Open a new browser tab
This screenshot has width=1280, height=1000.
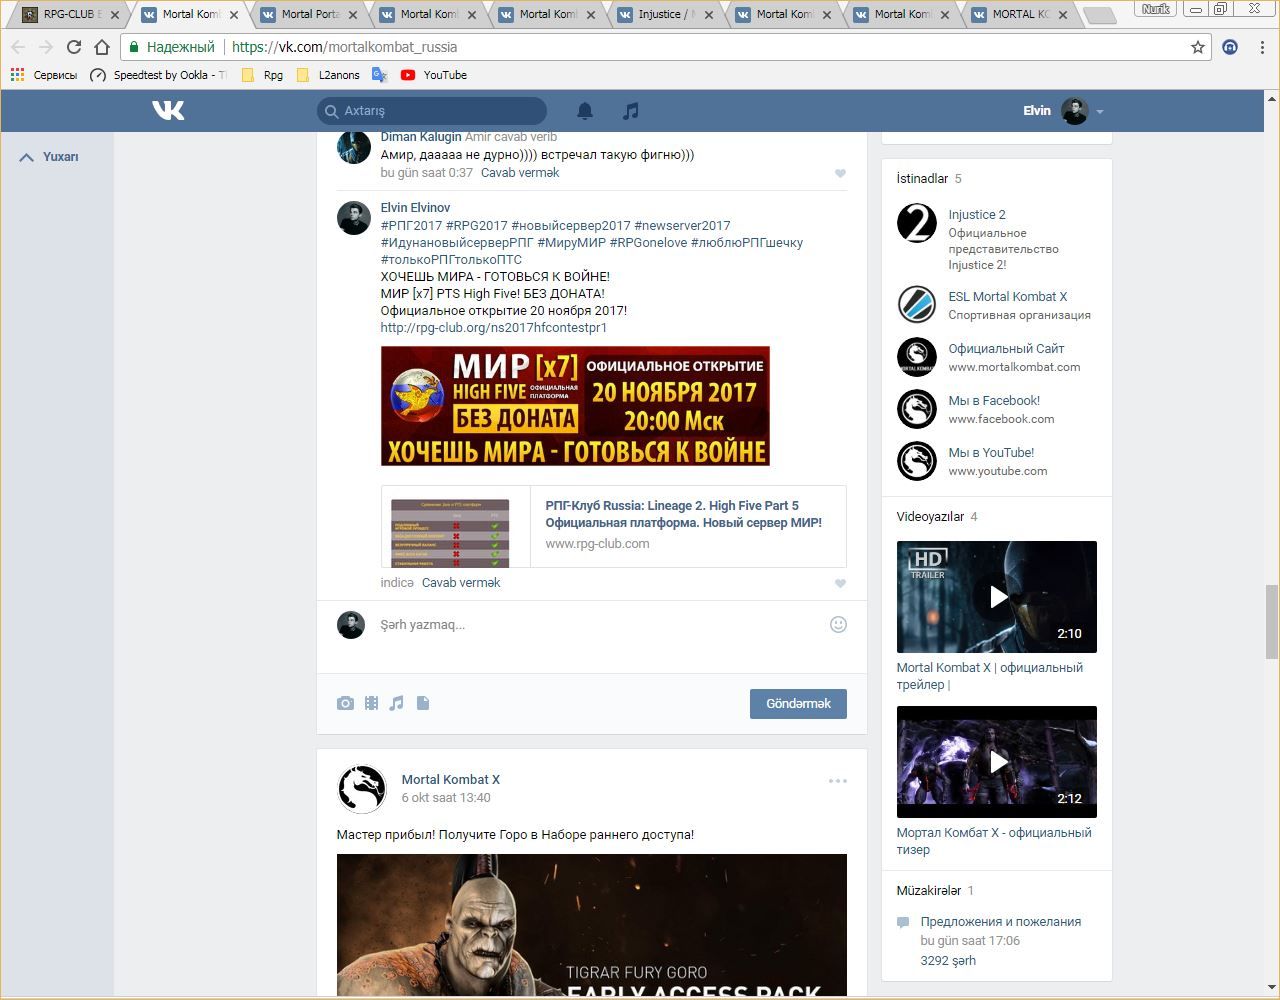tap(1100, 15)
